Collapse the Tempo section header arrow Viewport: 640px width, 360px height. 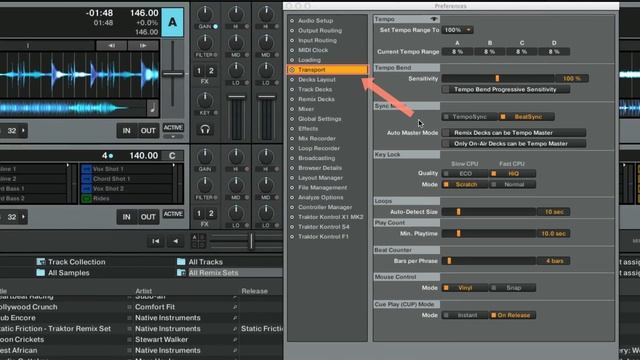[x=434, y=19]
